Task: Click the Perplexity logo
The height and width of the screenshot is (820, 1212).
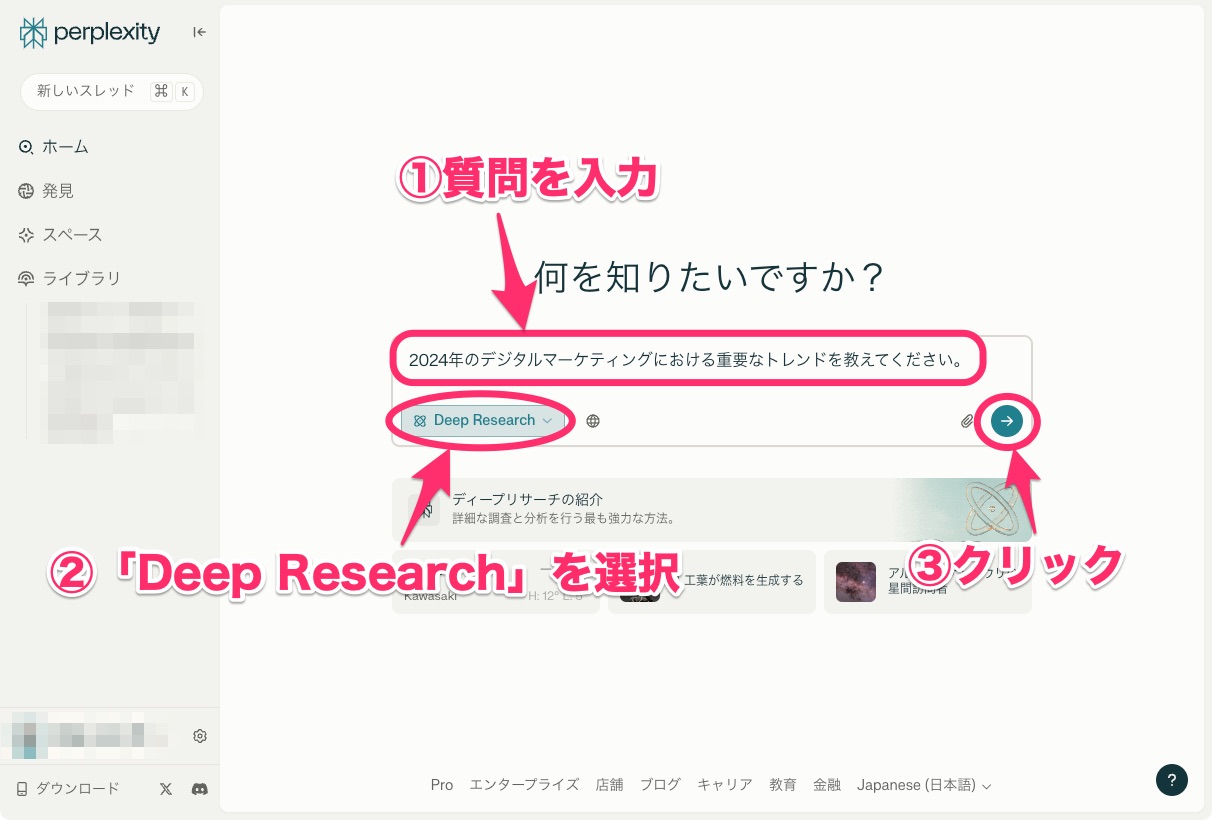Action: click(89, 32)
